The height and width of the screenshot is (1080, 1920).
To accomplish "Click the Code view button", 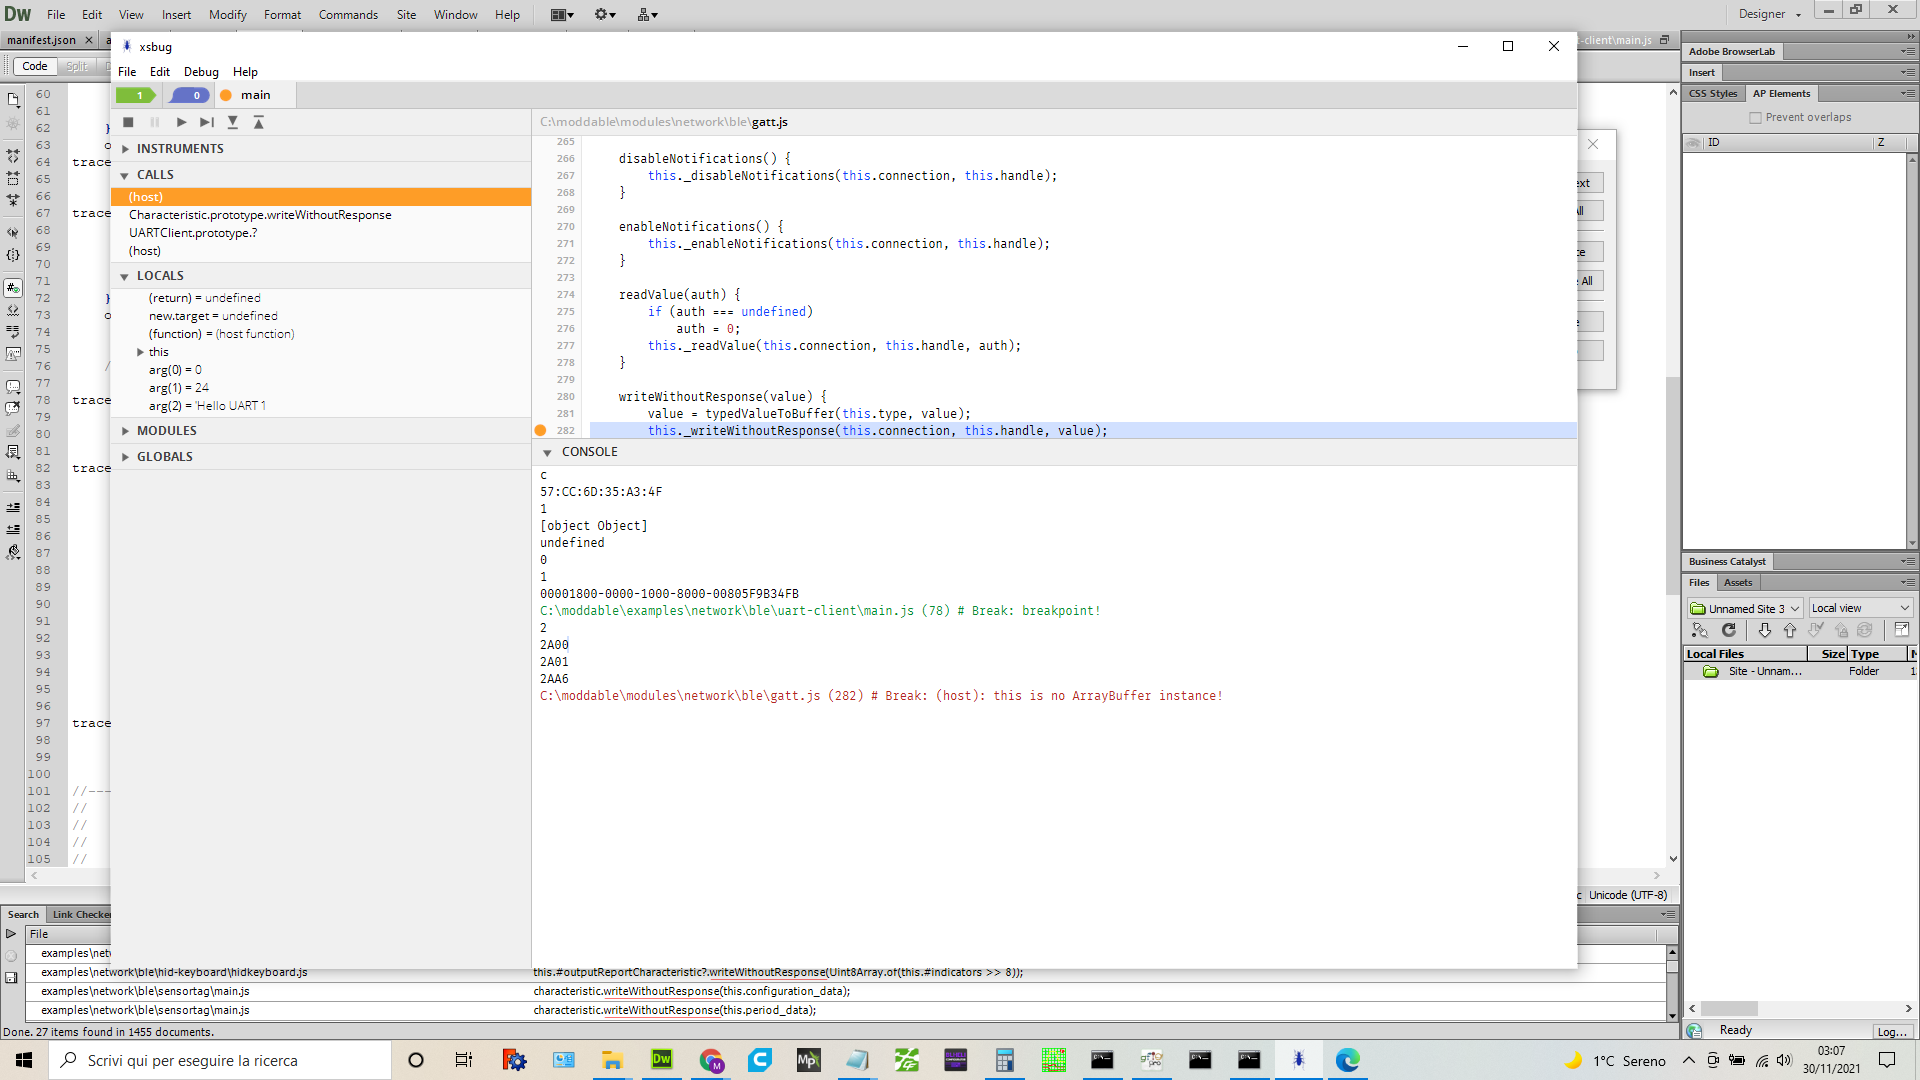I will coord(35,66).
